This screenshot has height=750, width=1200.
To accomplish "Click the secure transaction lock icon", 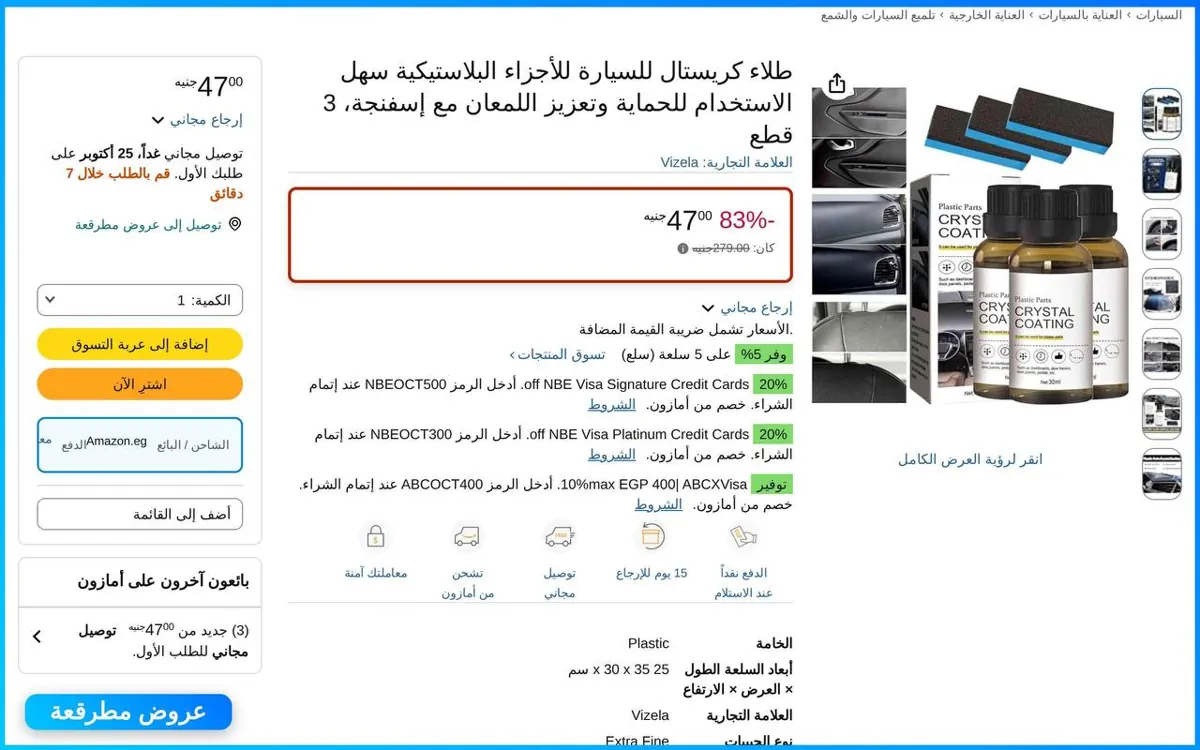I will (376, 537).
